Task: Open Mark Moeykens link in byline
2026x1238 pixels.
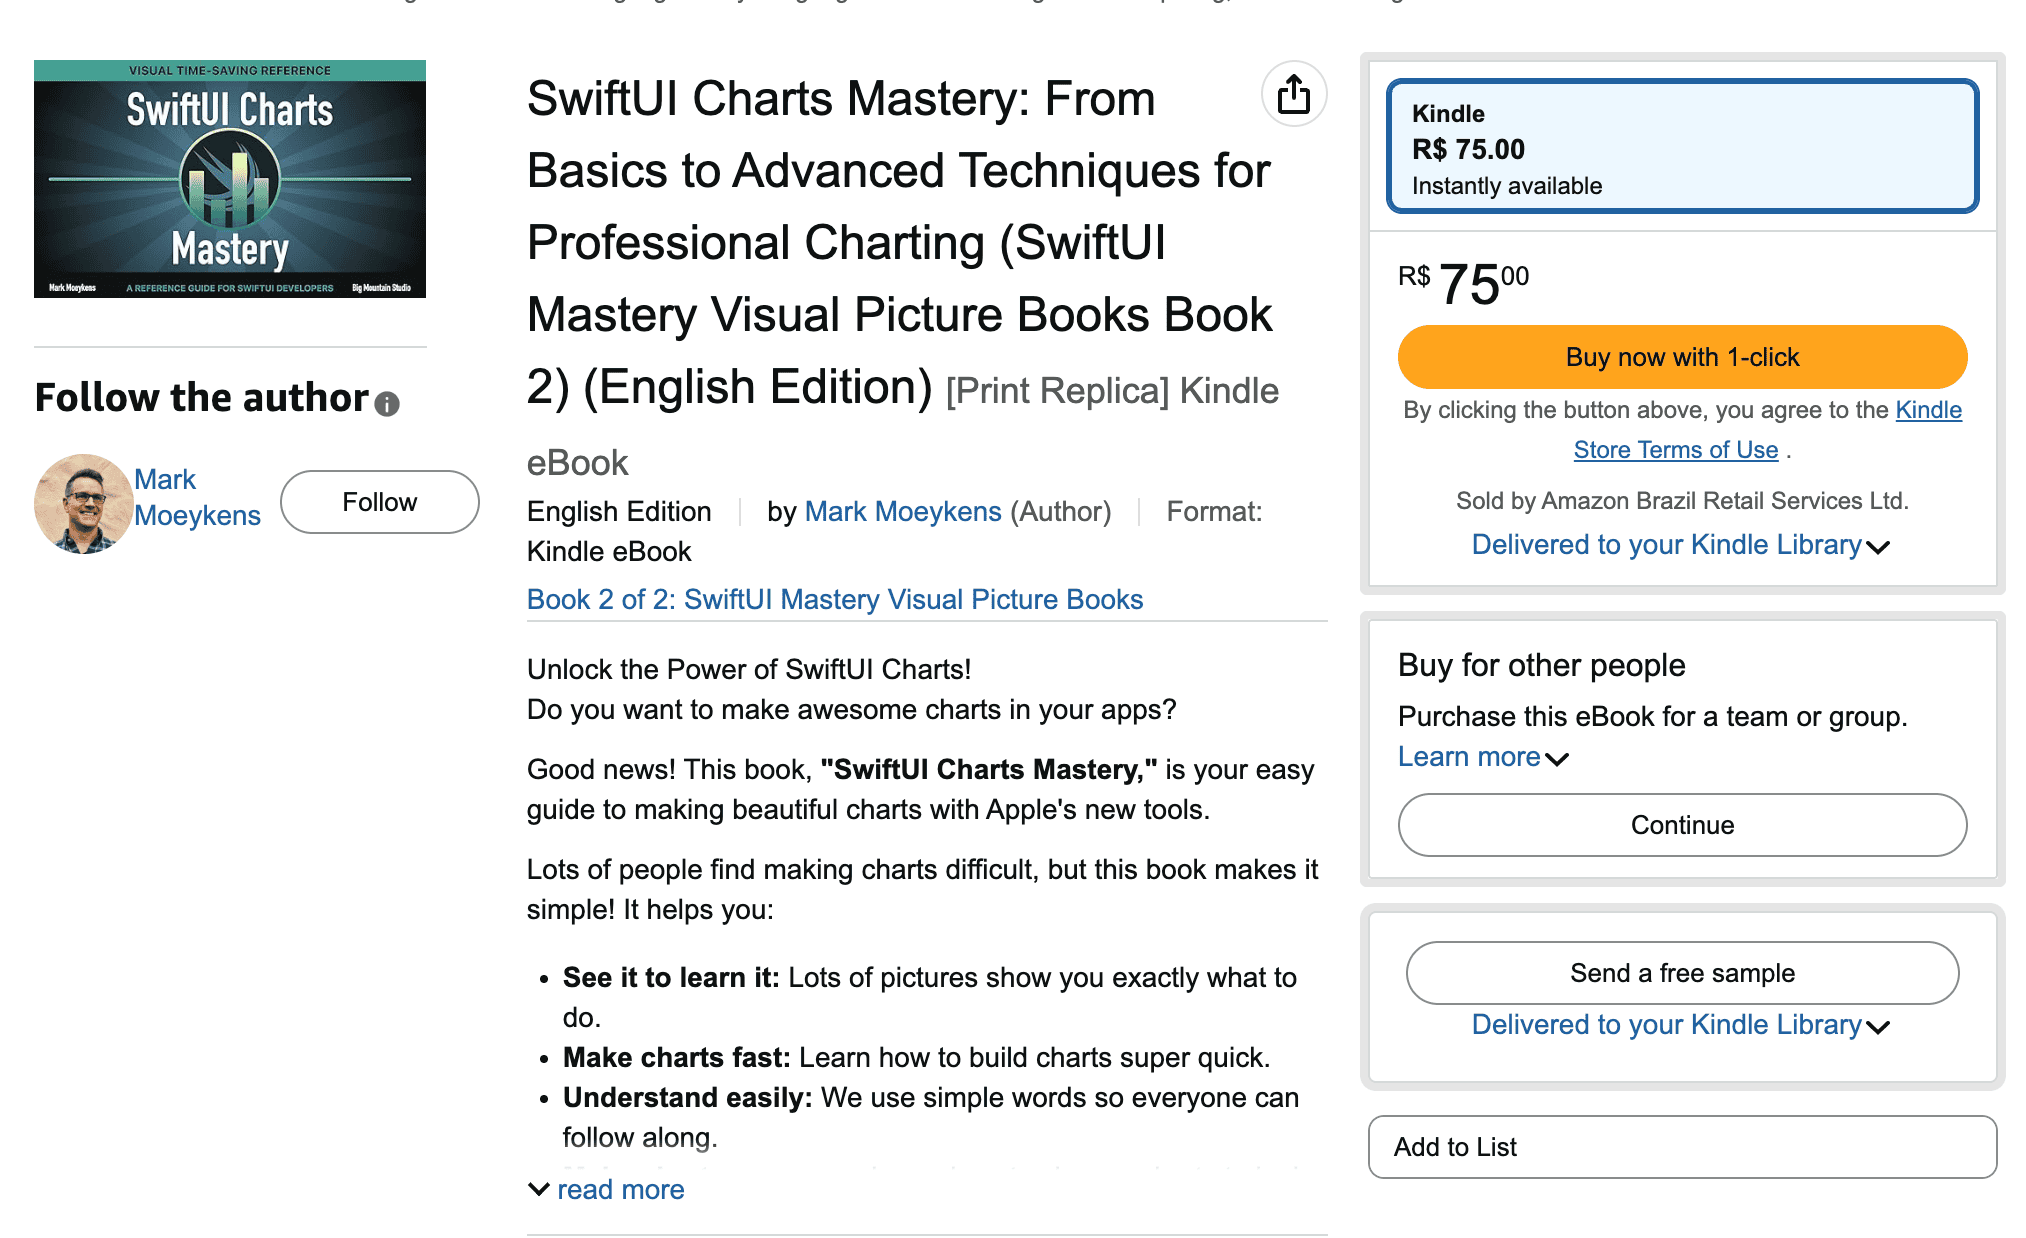Action: click(902, 512)
